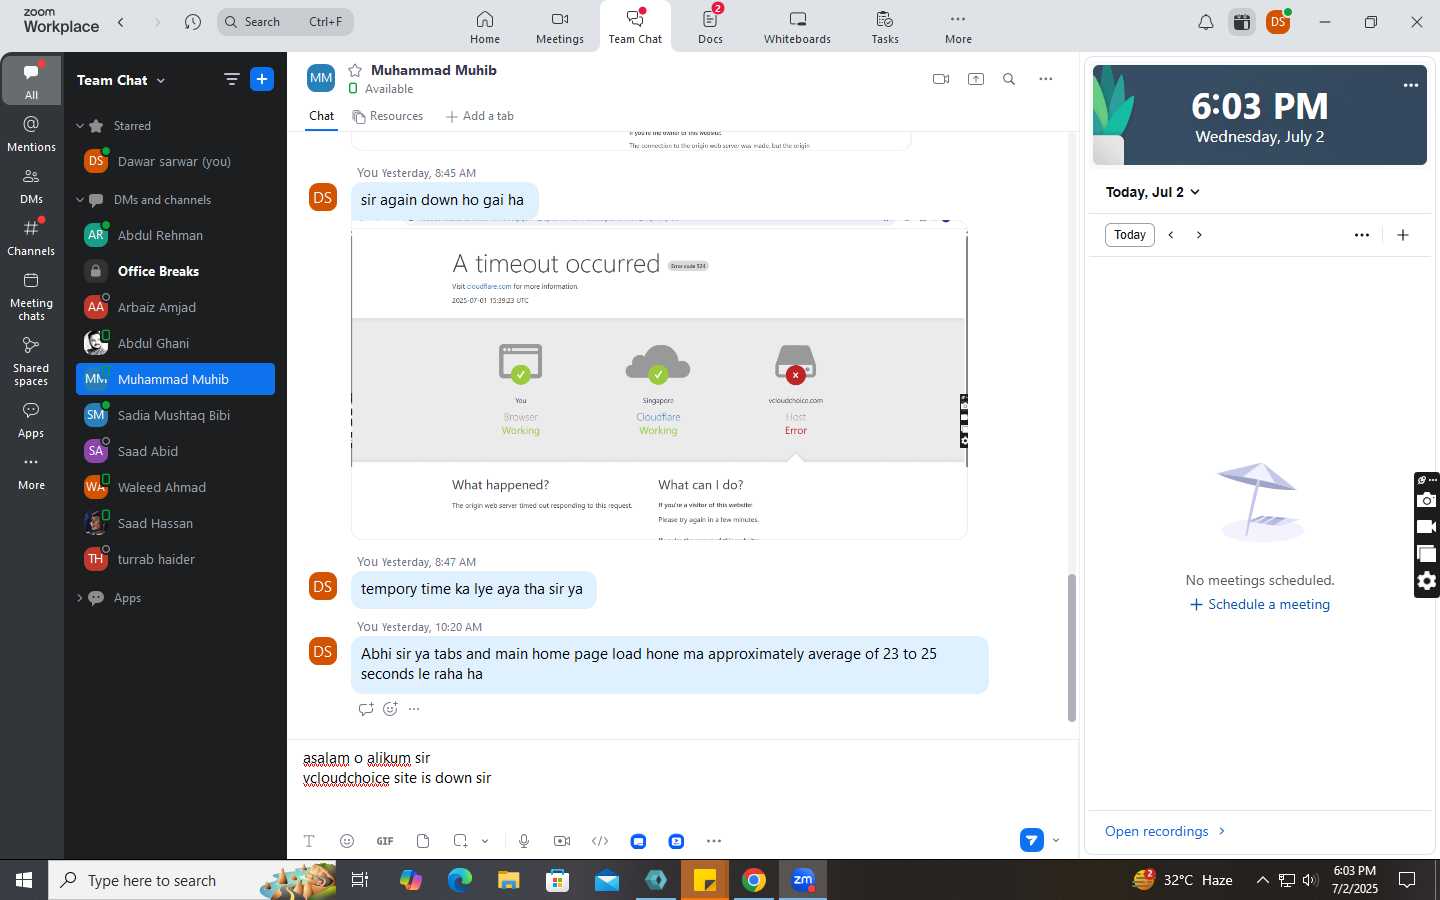Open the Office Breaks channel
1440x900 pixels.
(x=175, y=271)
